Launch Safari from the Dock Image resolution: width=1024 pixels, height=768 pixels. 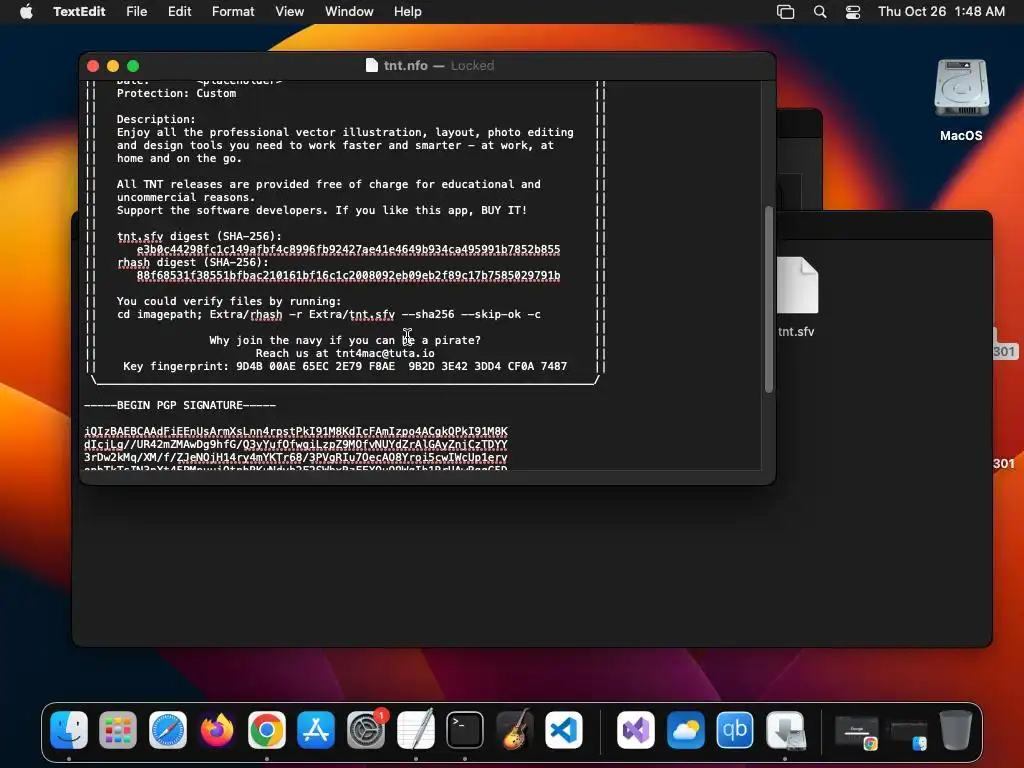(168, 730)
